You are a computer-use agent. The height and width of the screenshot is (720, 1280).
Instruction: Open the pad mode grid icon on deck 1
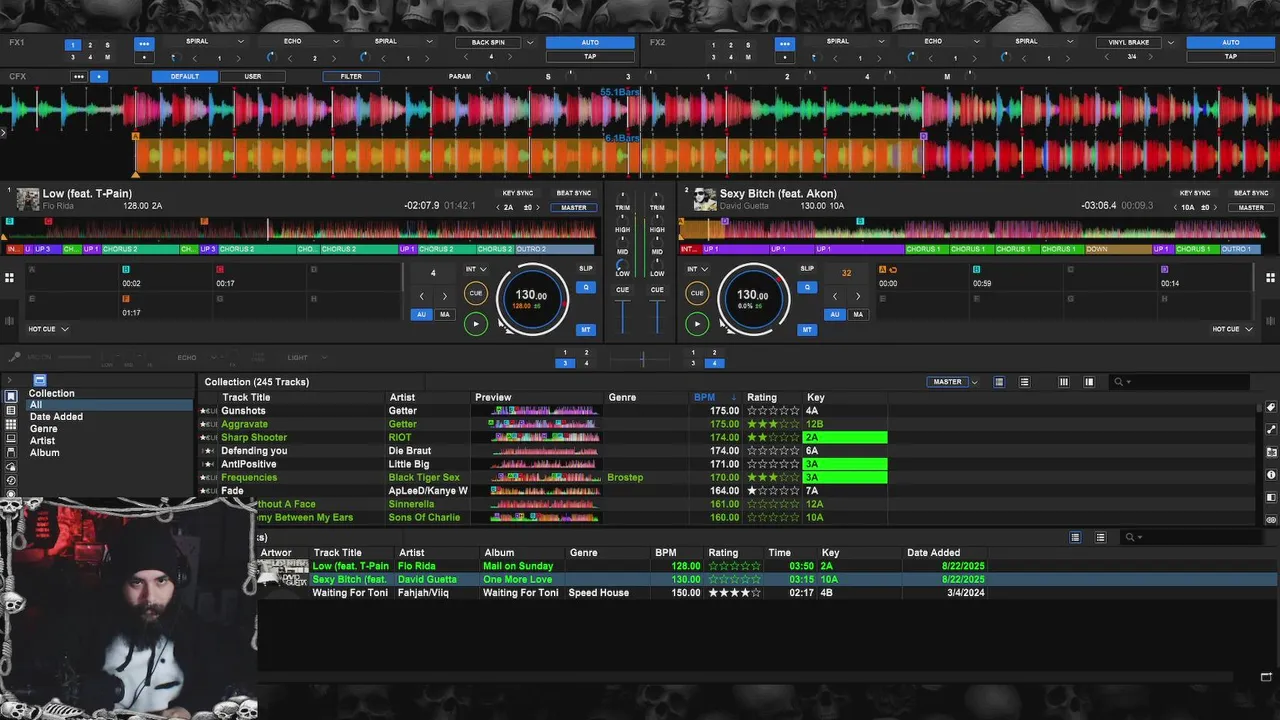9,278
